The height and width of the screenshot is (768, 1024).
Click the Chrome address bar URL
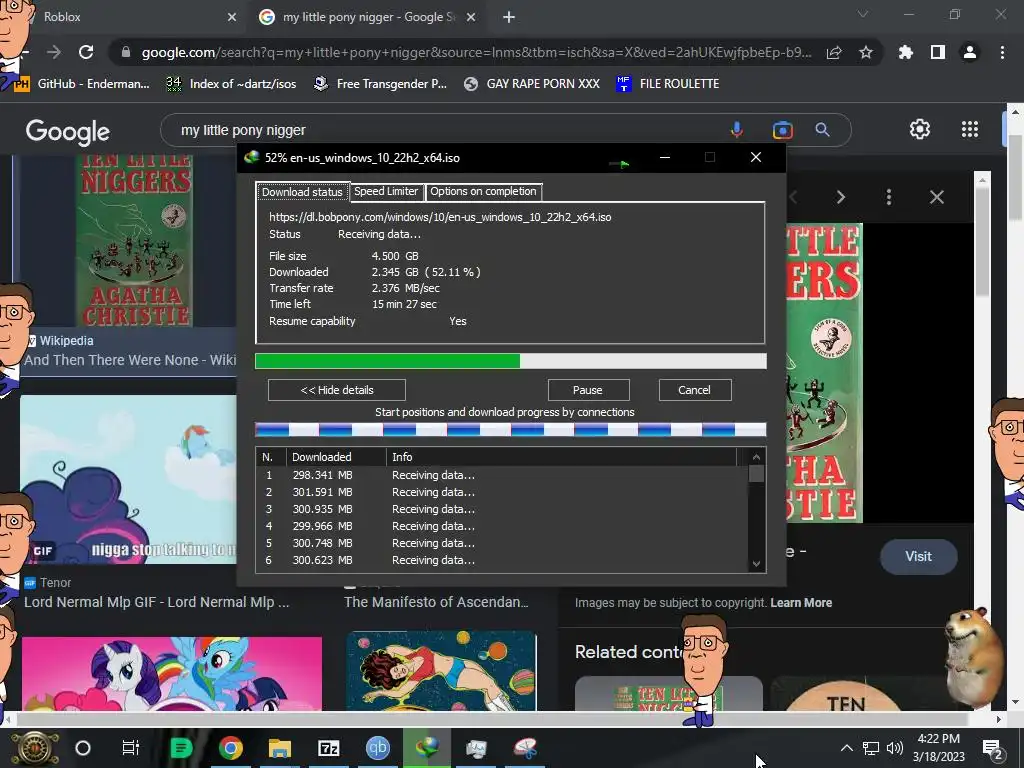click(476, 52)
